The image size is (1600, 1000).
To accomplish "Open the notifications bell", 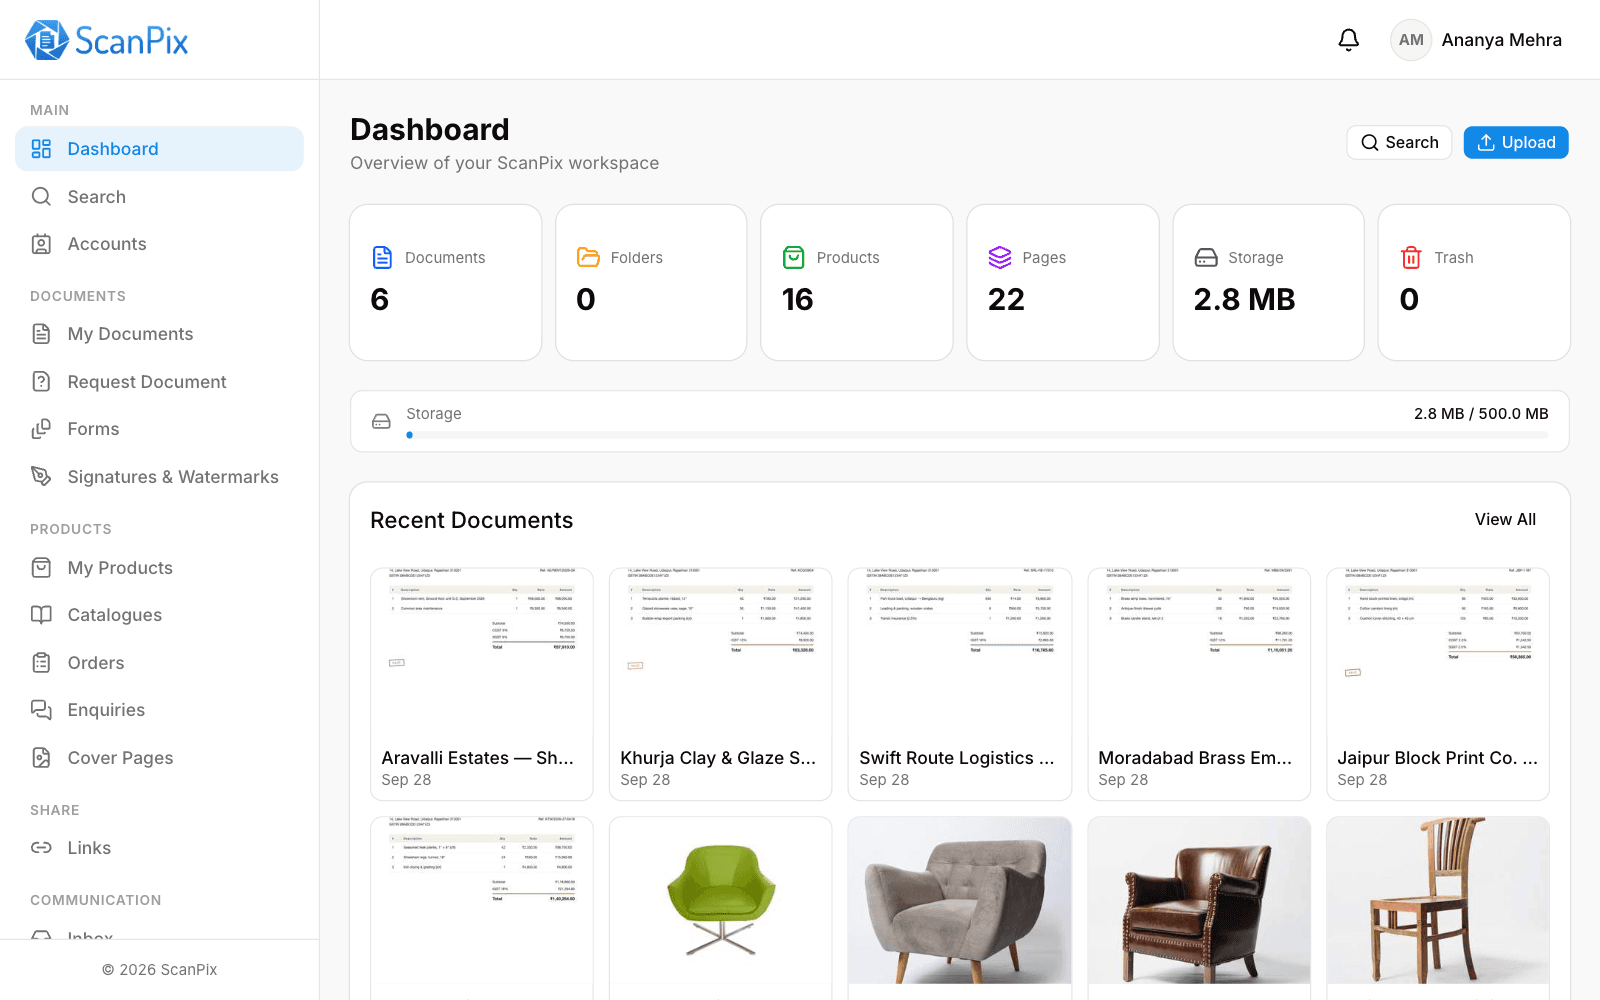I will click(x=1348, y=40).
